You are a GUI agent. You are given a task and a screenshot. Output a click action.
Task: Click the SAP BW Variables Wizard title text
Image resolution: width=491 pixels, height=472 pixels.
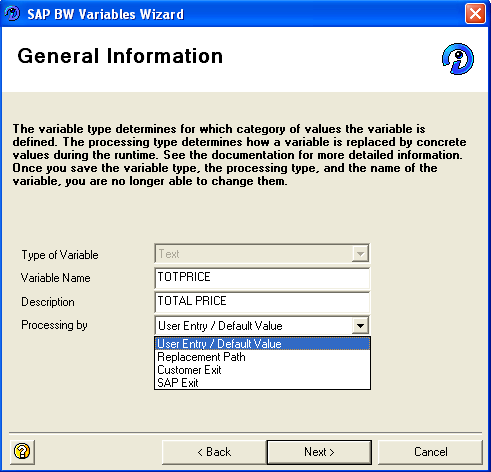point(105,14)
